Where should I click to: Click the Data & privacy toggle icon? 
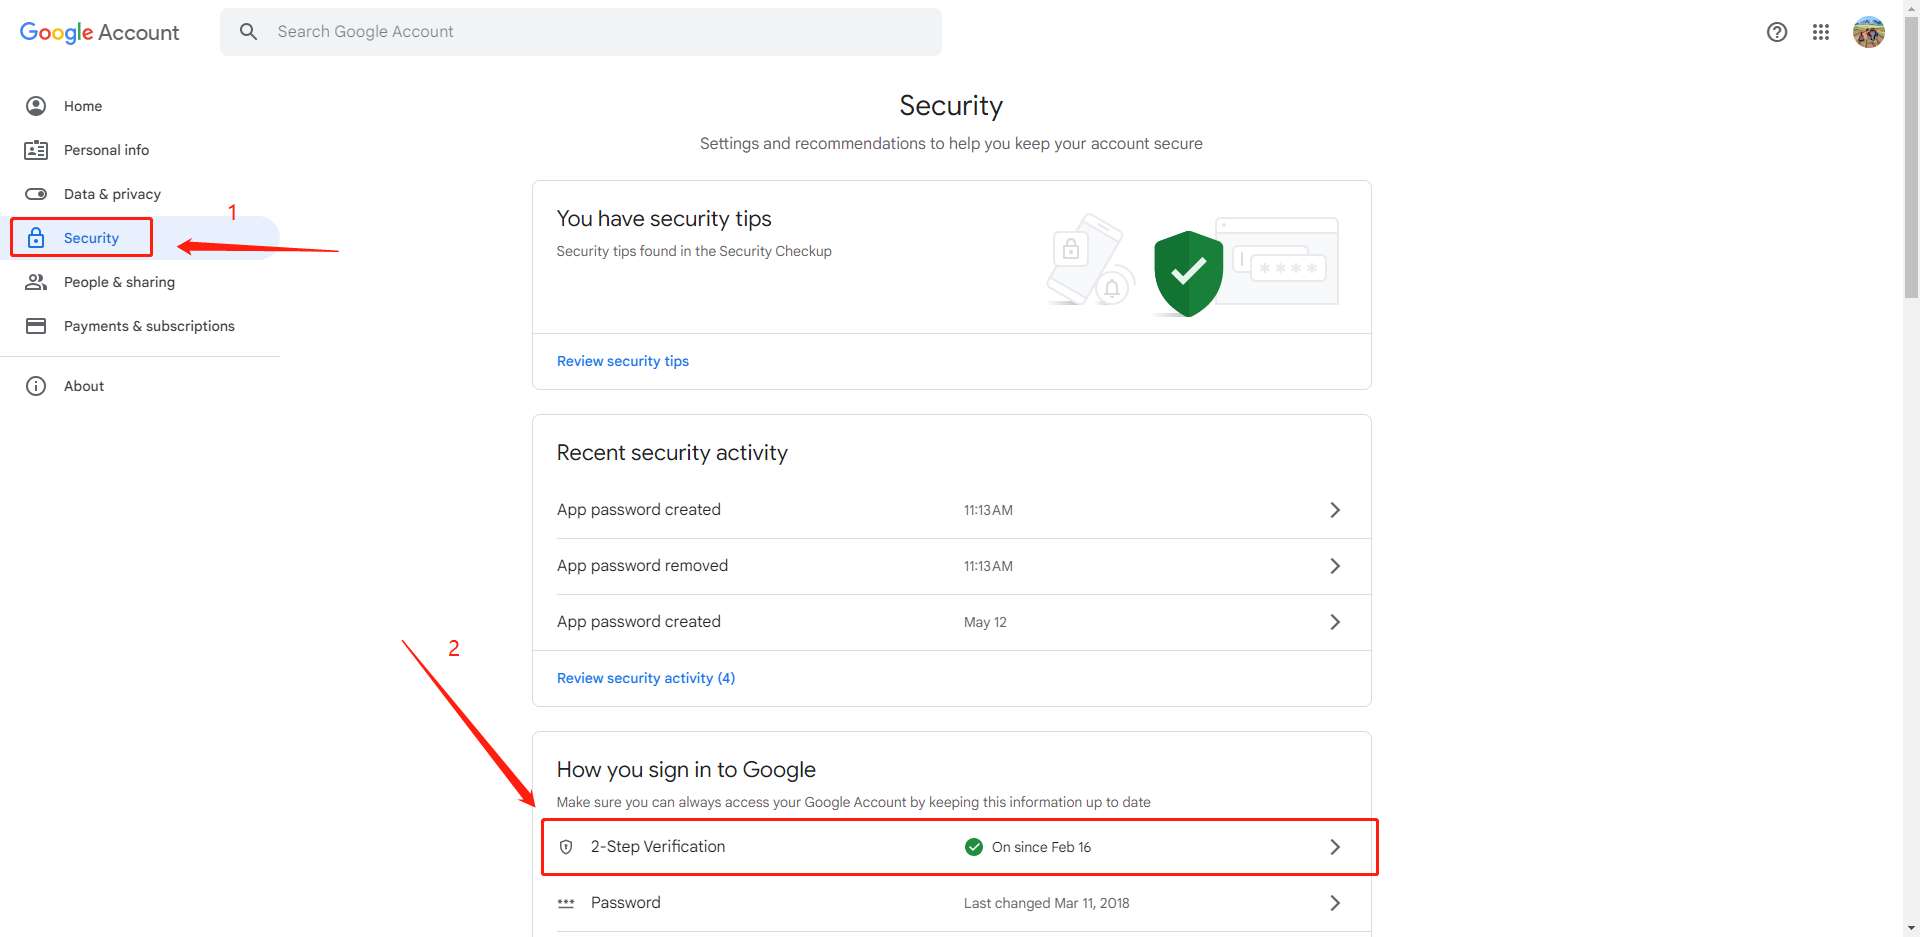tap(36, 194)
